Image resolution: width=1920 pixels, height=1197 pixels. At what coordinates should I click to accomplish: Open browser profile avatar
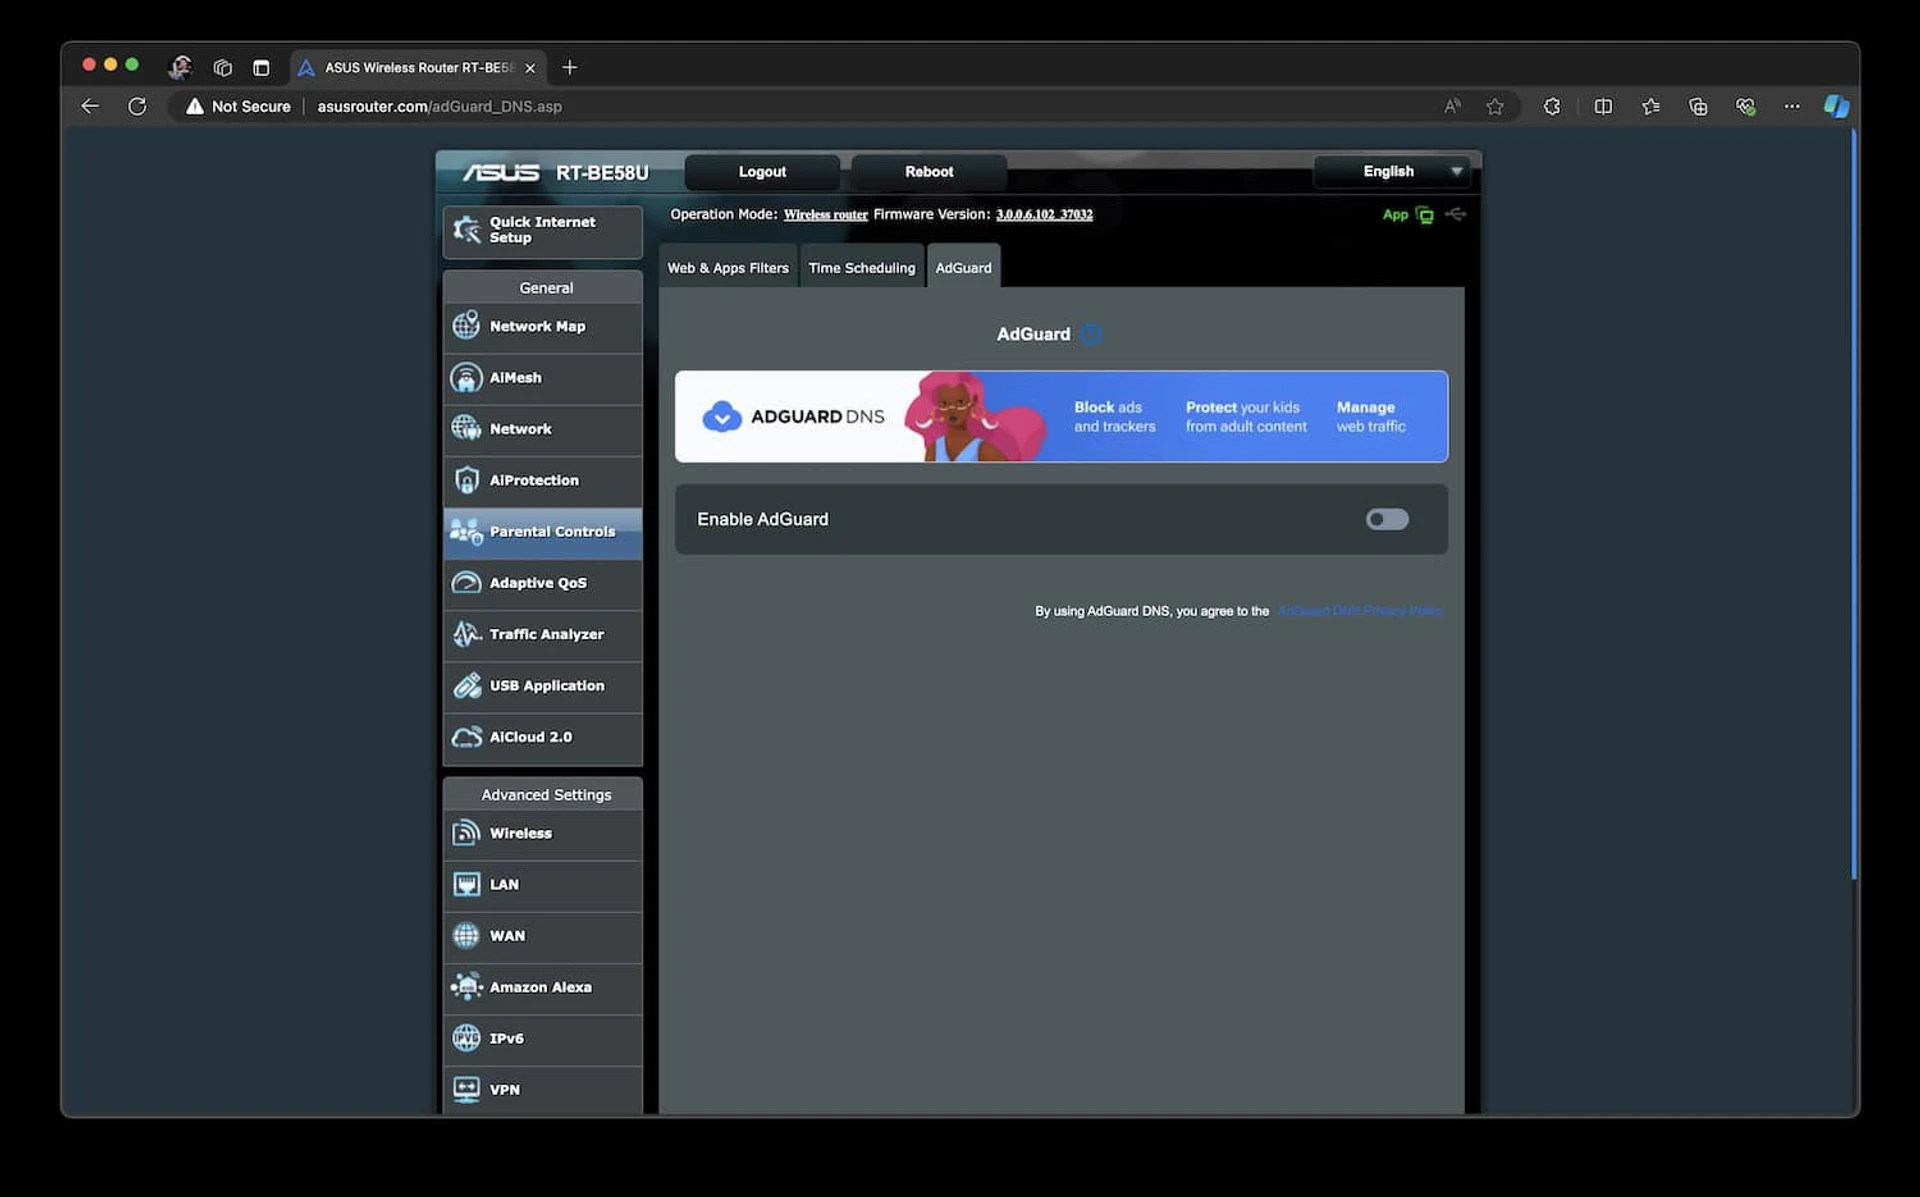click(x=180, y=67)
